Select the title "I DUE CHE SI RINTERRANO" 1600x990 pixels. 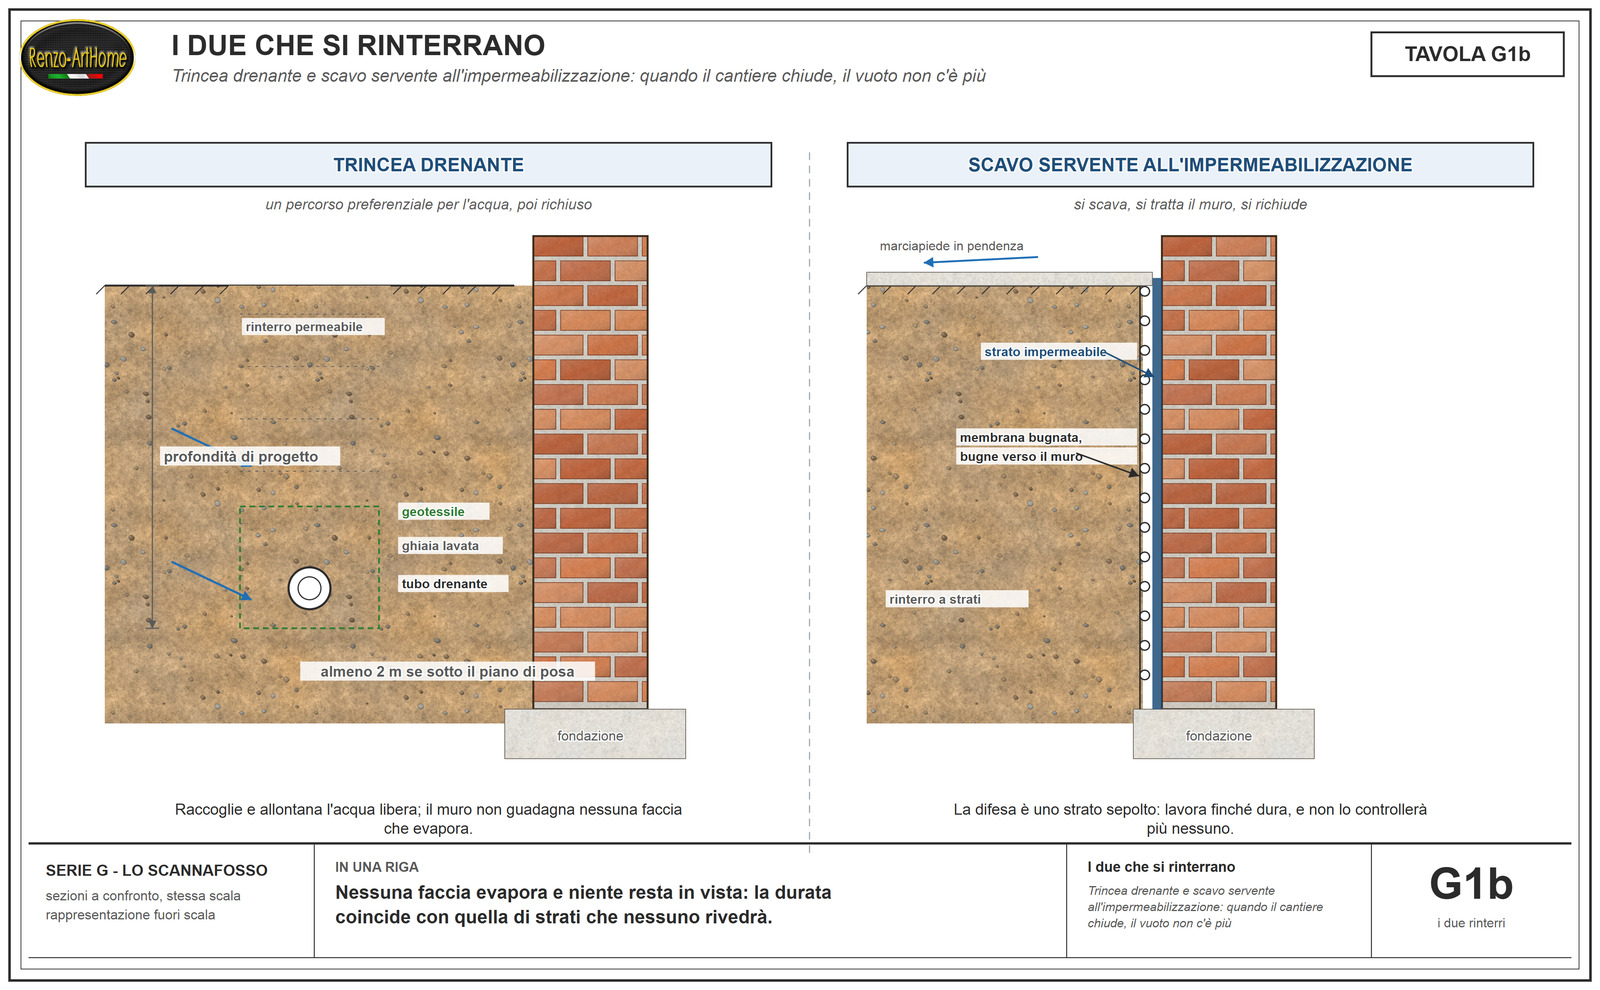coord(358,45)
